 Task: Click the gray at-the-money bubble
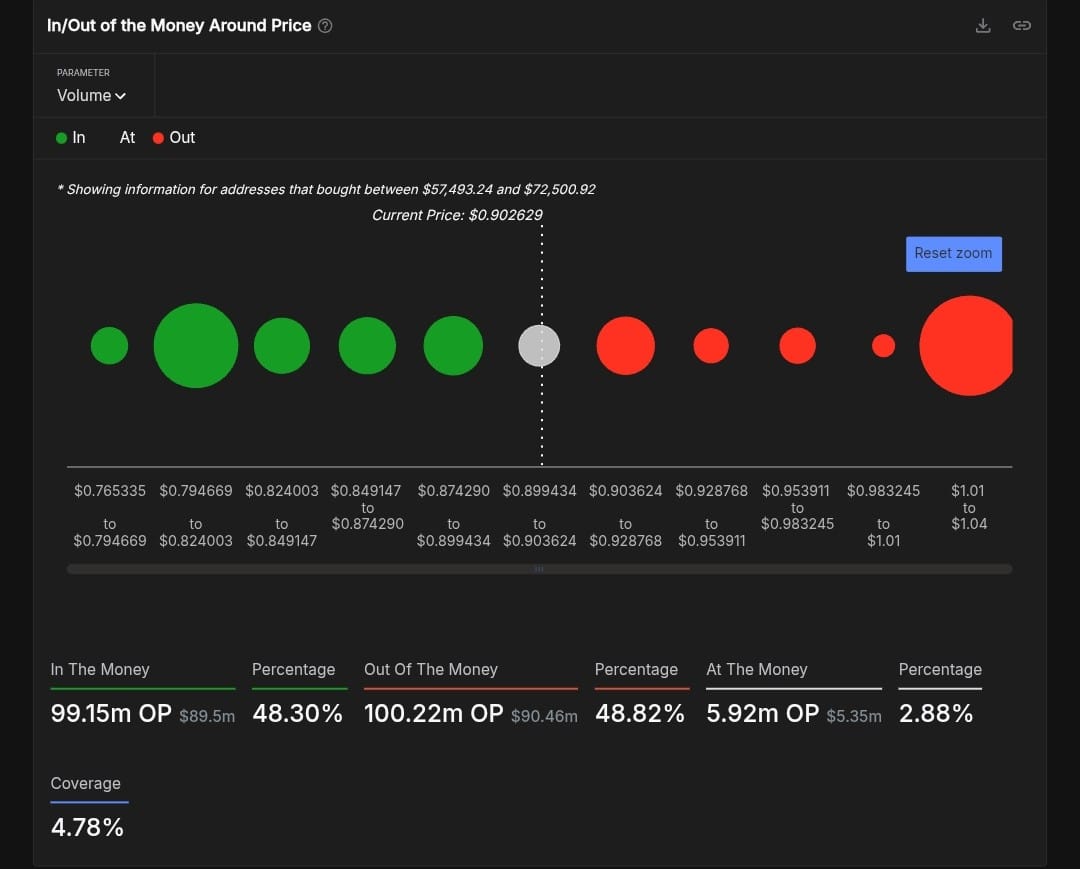(x=539, y=346)
